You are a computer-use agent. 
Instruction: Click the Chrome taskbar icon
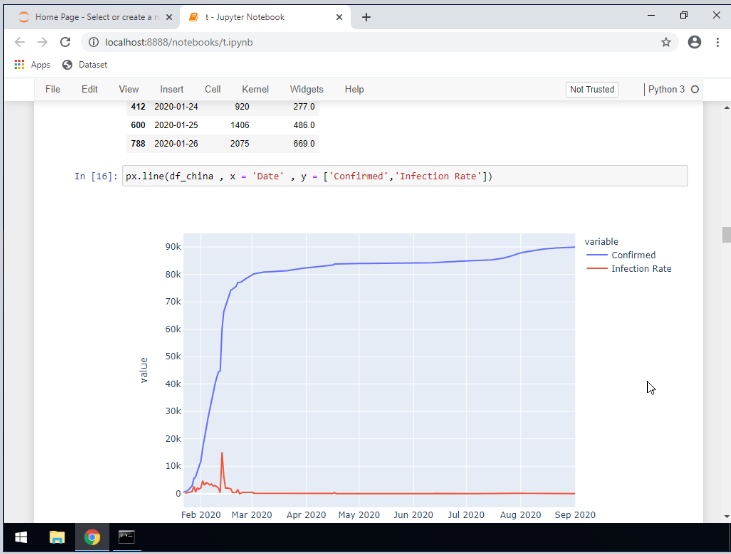(x=92, y=538)
